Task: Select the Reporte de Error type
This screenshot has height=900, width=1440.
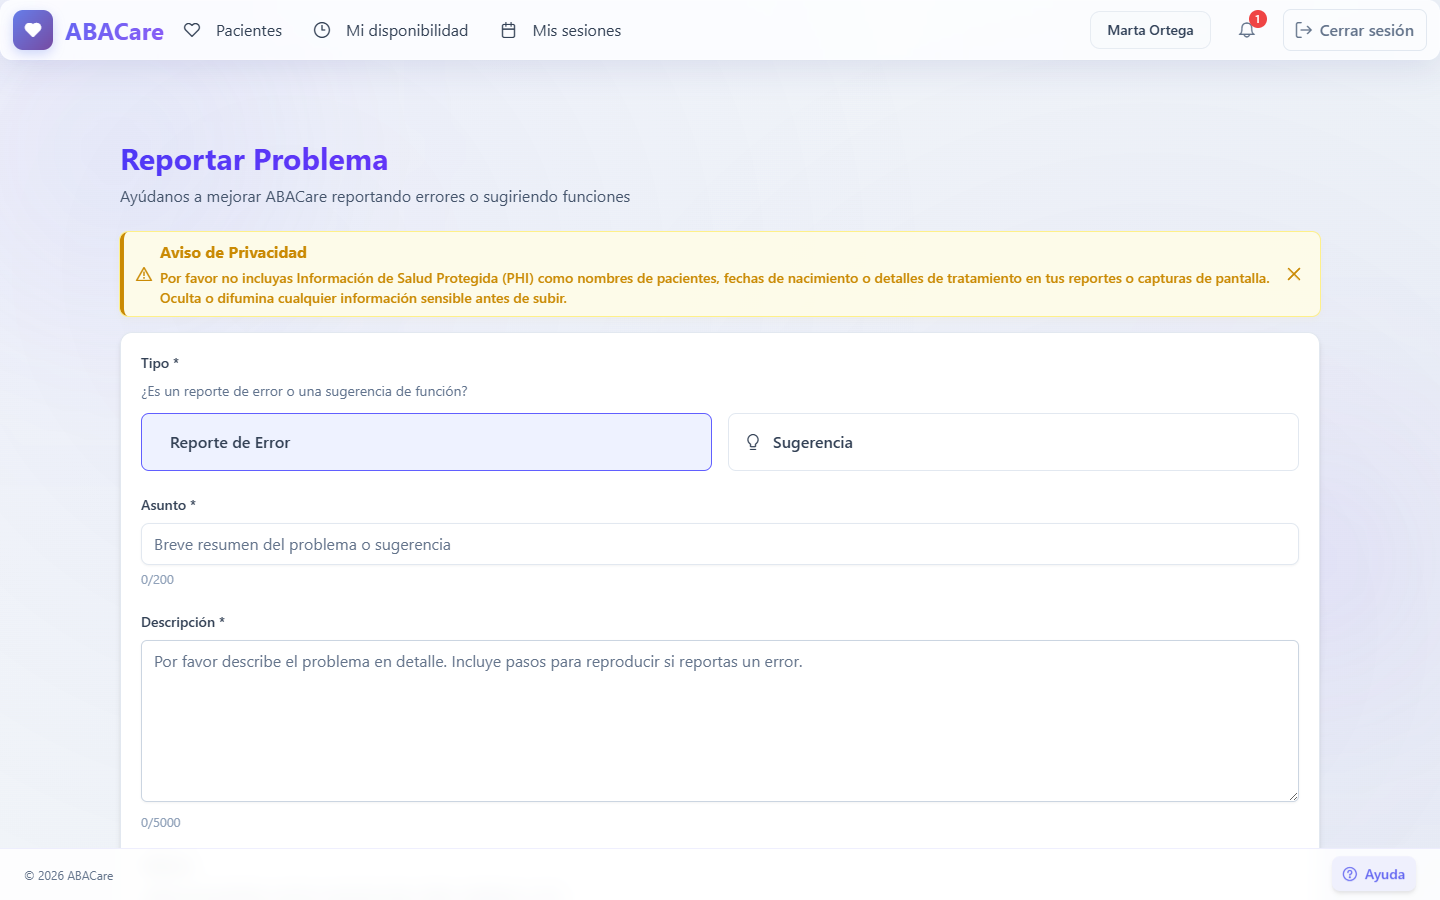Action: pos(426,442)
